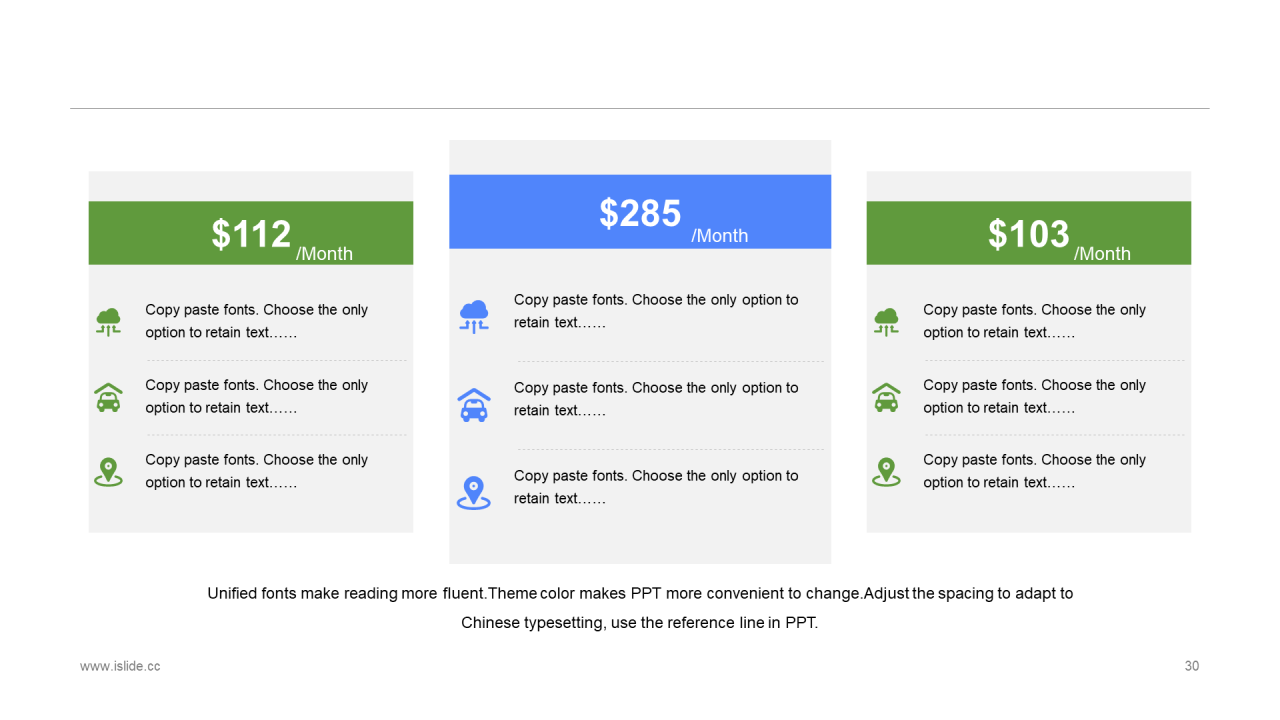Select the blue cloud icon in the $285 card
Image resolution: width=1280 pixels, height=720 pixels.
pos(474,316)
